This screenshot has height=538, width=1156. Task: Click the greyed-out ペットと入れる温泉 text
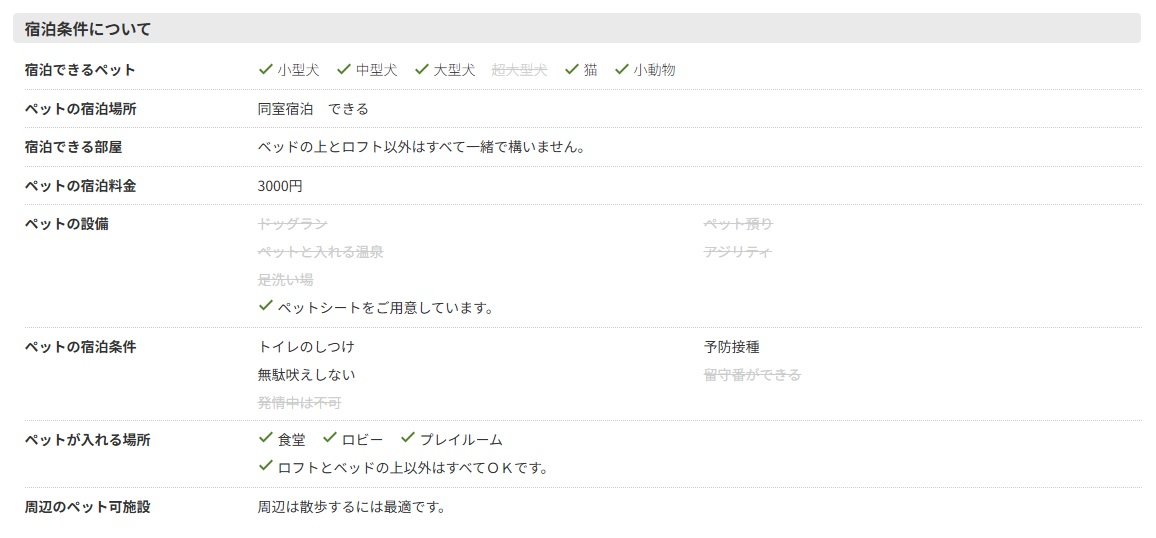click(x=320, y=252)
